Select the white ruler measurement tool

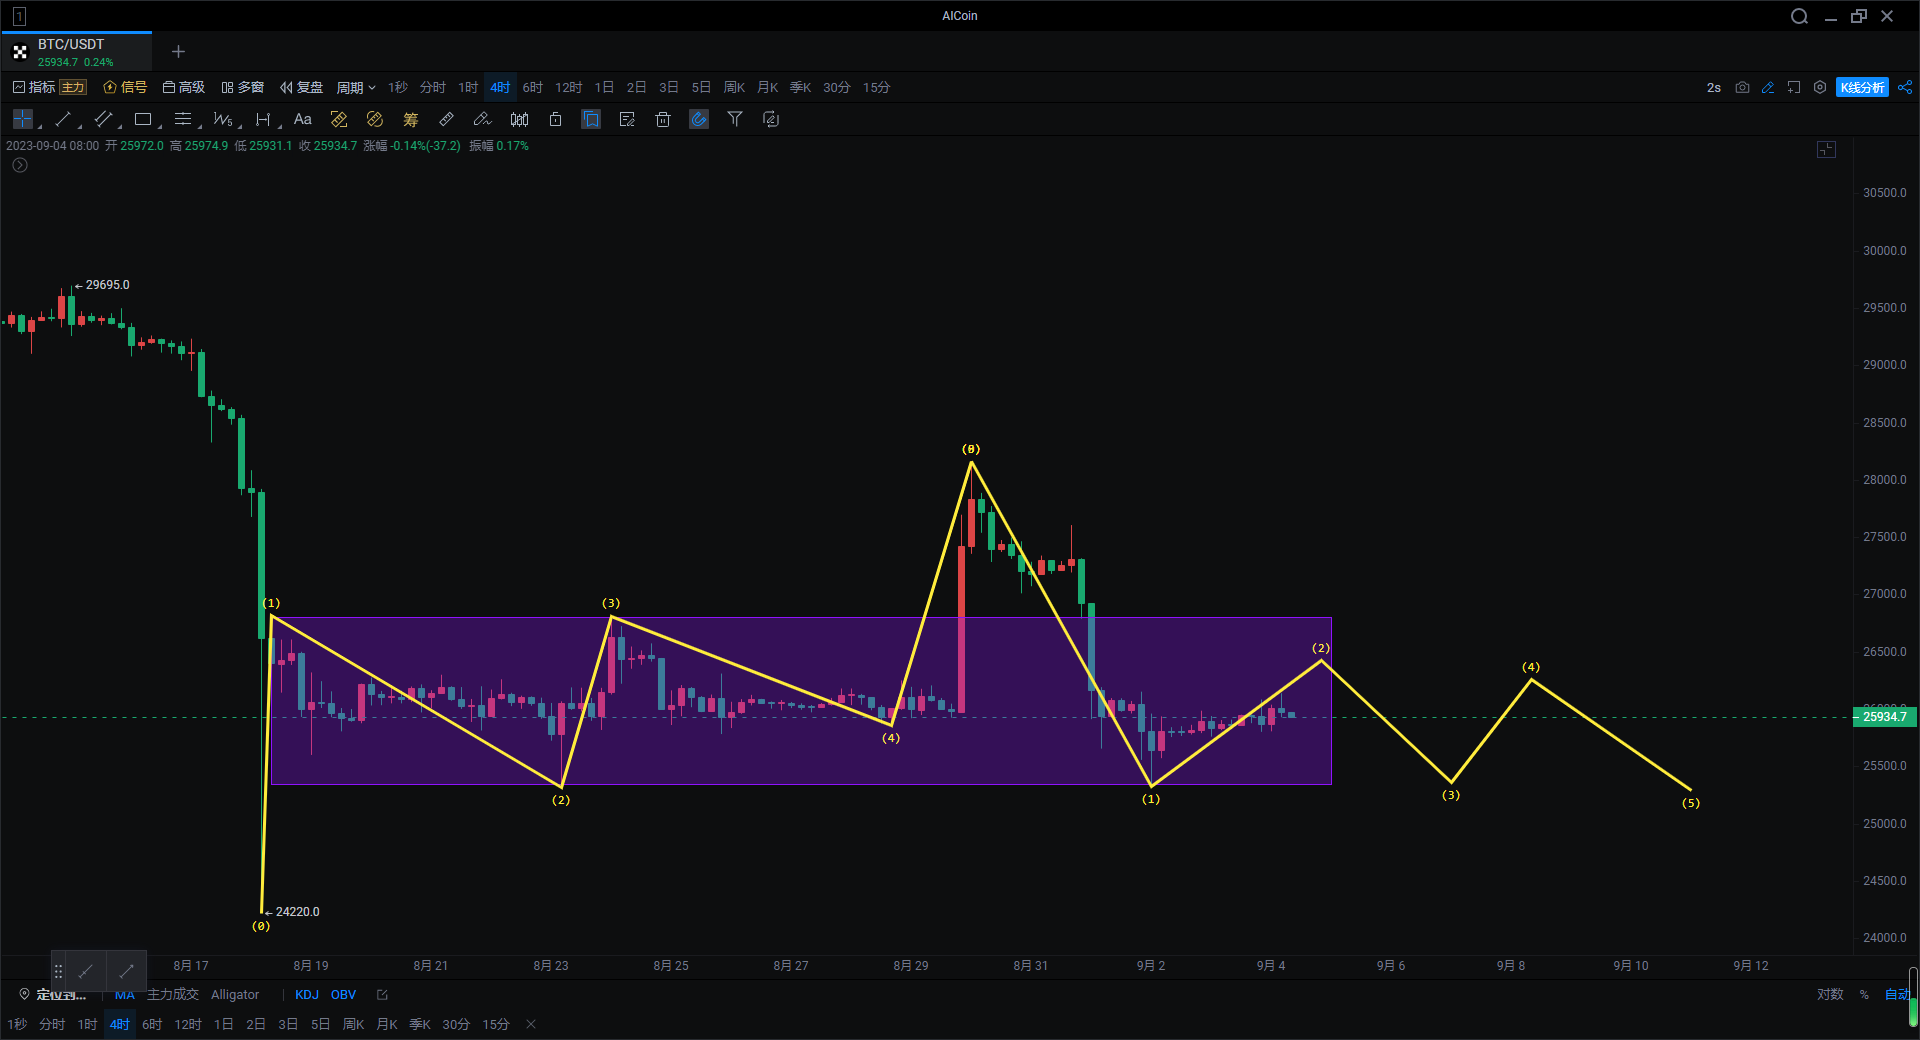click(x=447, y=119)
